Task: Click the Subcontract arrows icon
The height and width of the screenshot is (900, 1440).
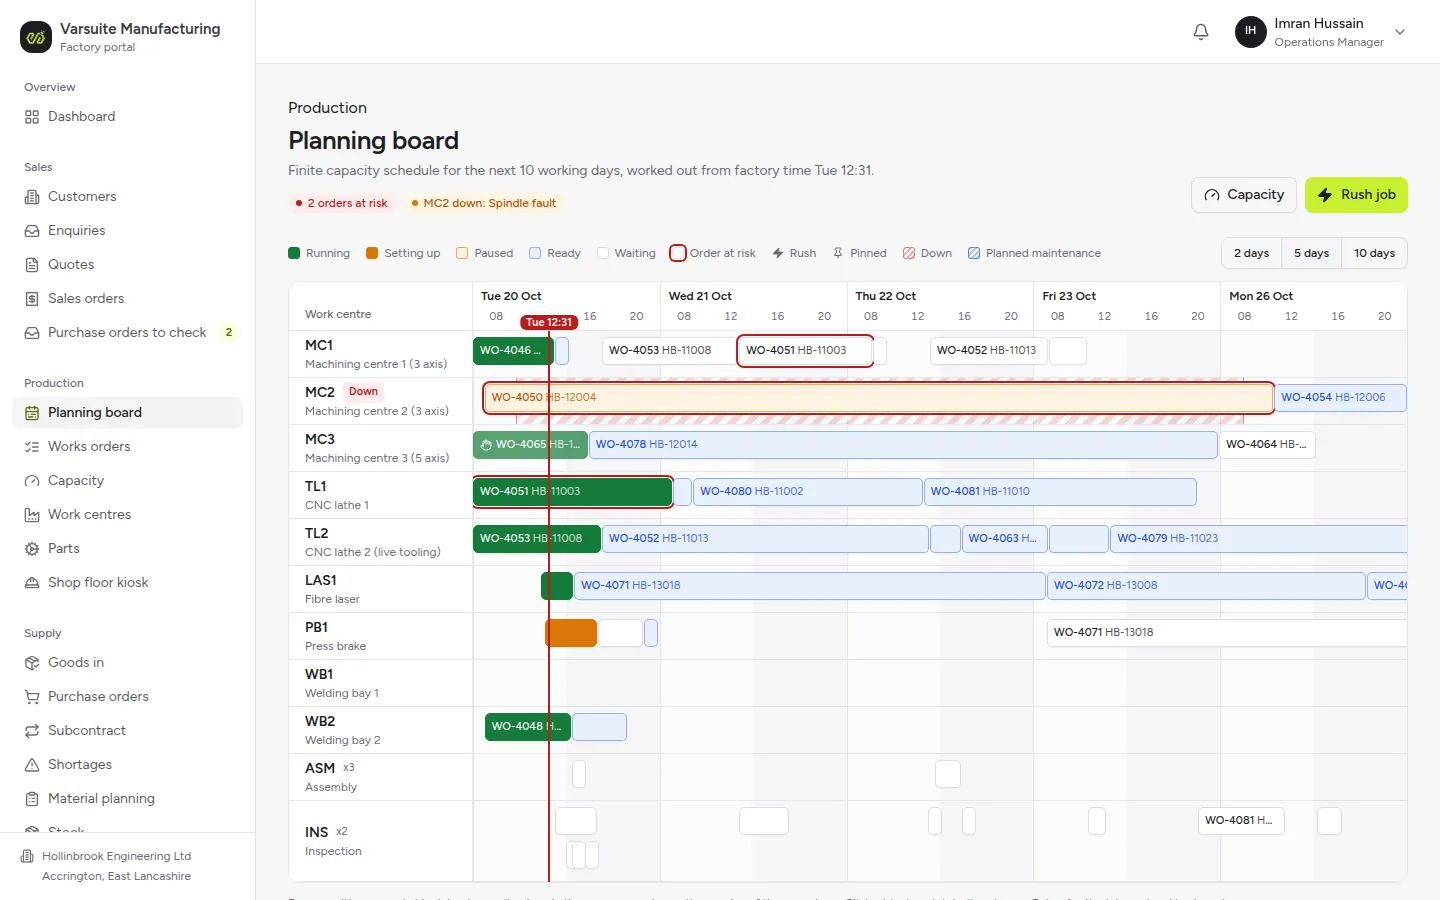Action: coord(32,731)
